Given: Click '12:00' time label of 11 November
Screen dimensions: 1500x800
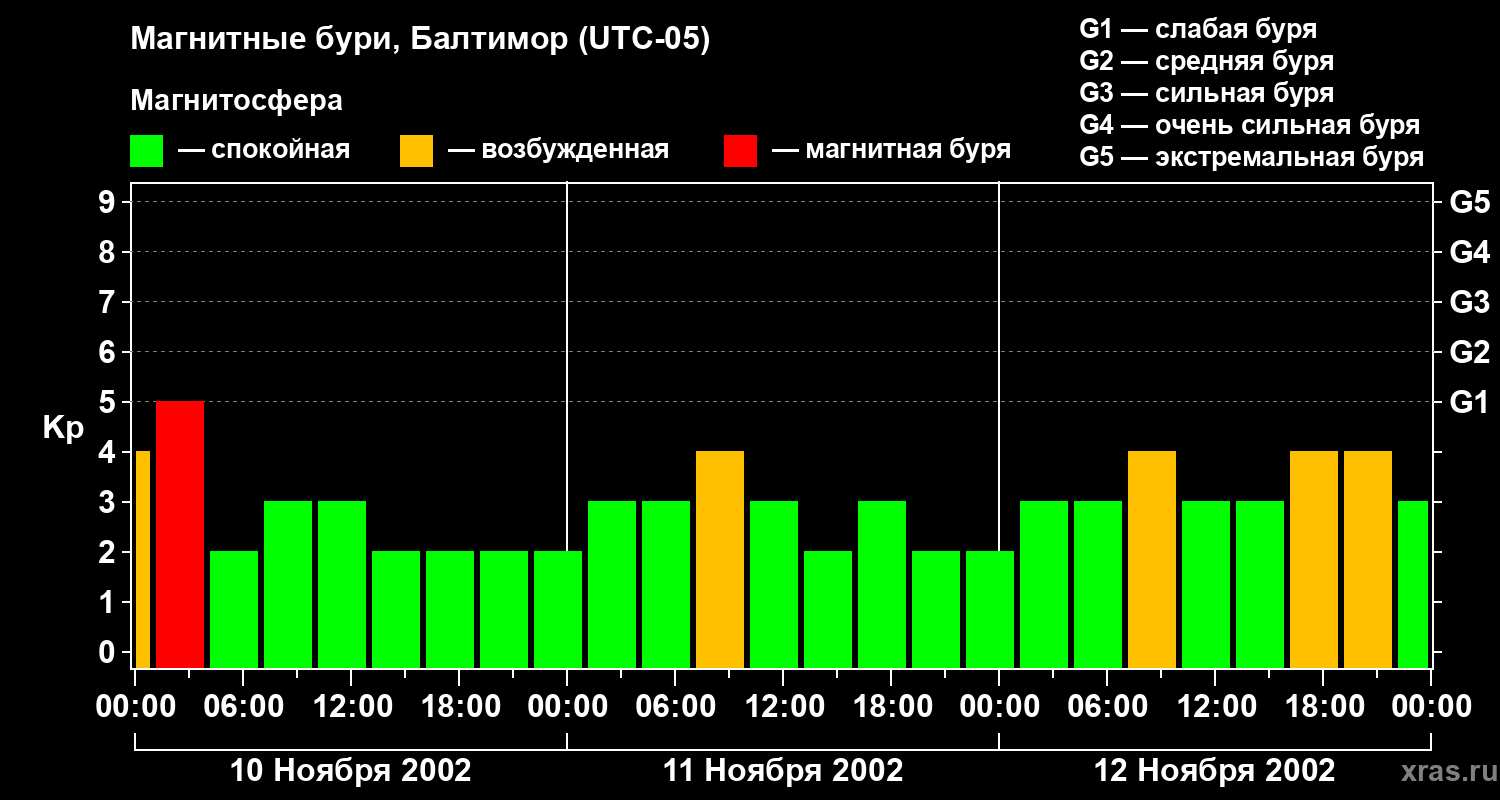Looking at the screenshot, I should (783, 707).
